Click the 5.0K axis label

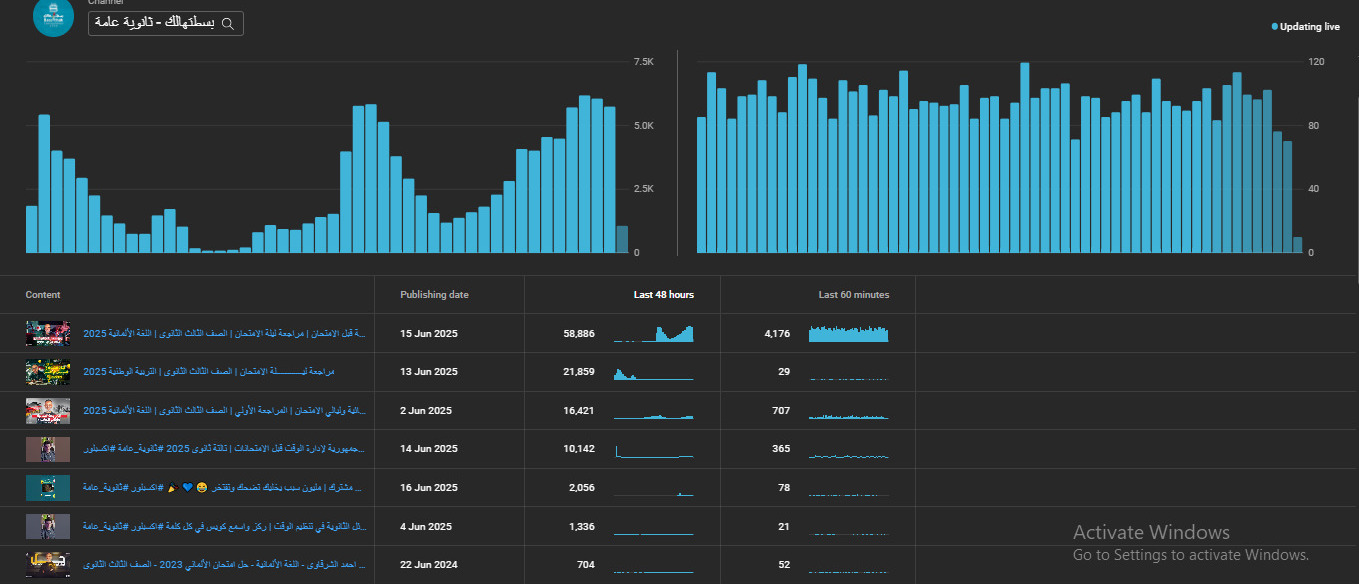[x=643, y=125]
